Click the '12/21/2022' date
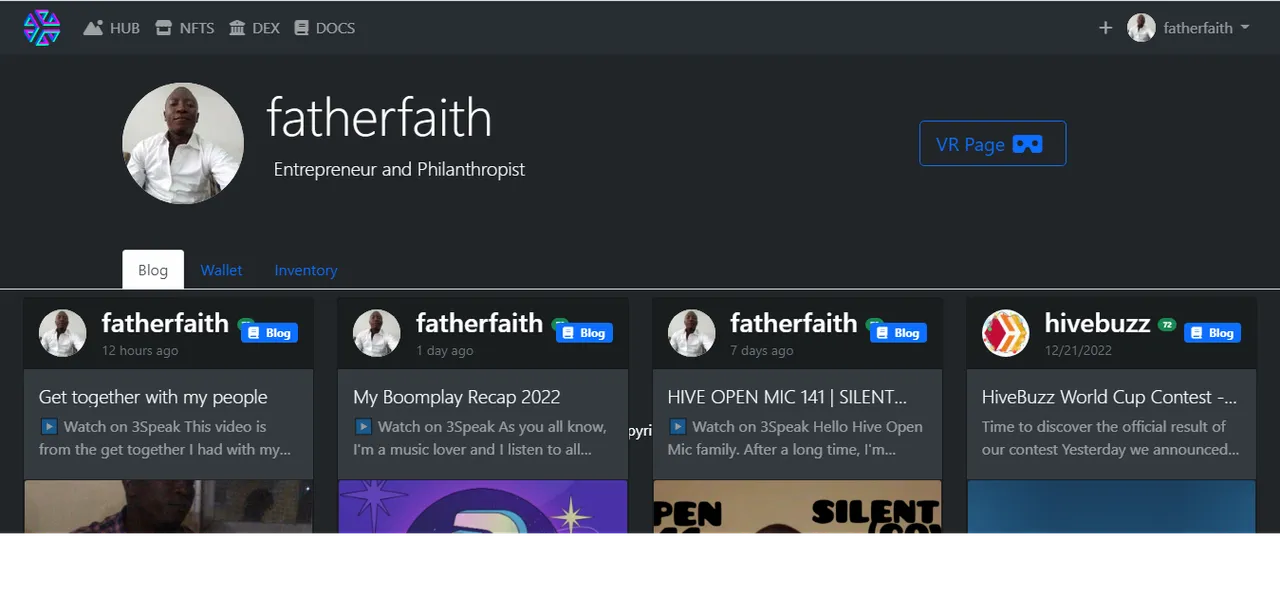Image resolution: width=1280 pixels, height=598 pixels. click(1078, 351)
